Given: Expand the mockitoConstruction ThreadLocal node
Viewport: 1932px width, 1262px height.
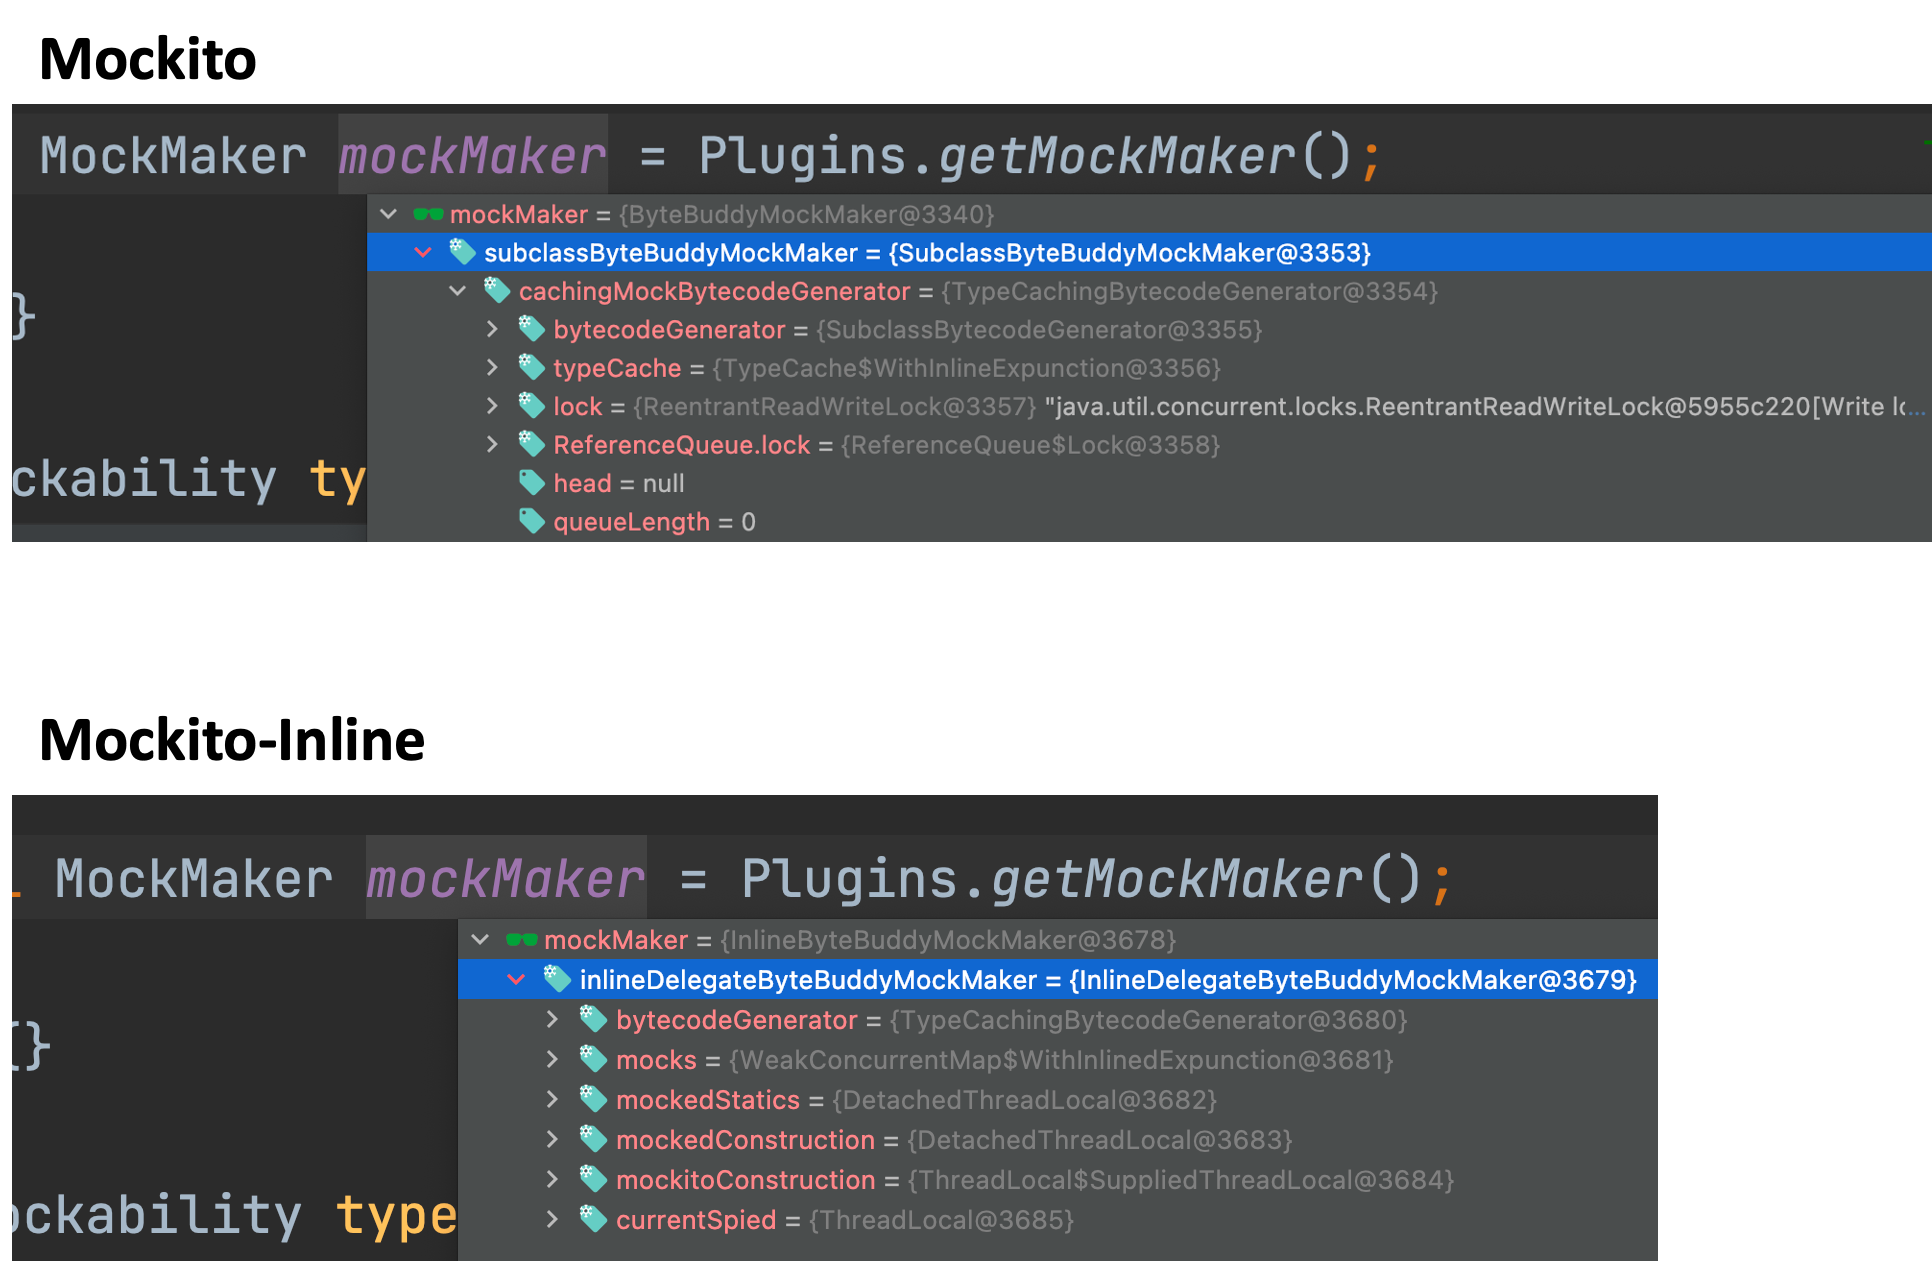Looking at the screenshot, I should click(552, 1180).
